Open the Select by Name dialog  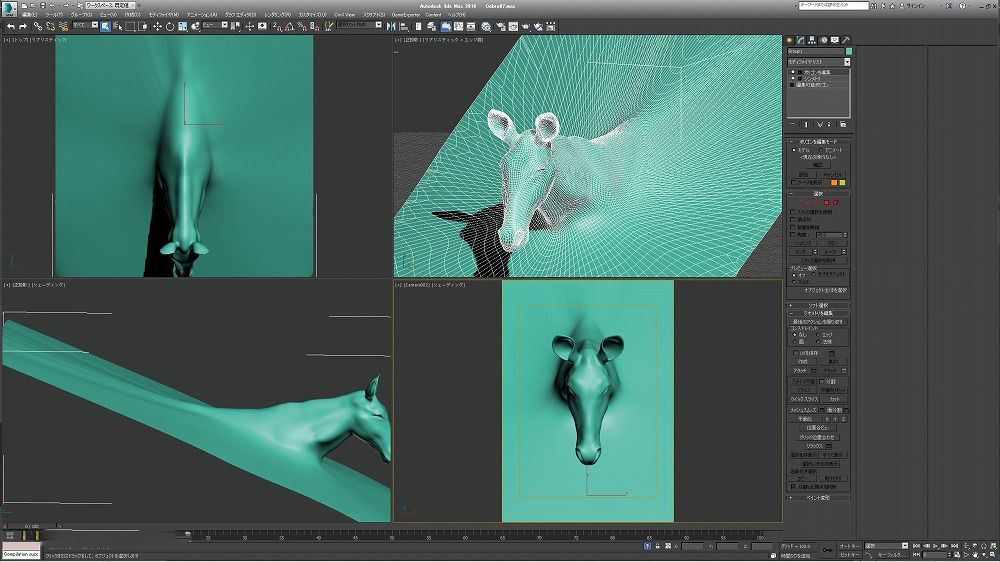point(118,26)
